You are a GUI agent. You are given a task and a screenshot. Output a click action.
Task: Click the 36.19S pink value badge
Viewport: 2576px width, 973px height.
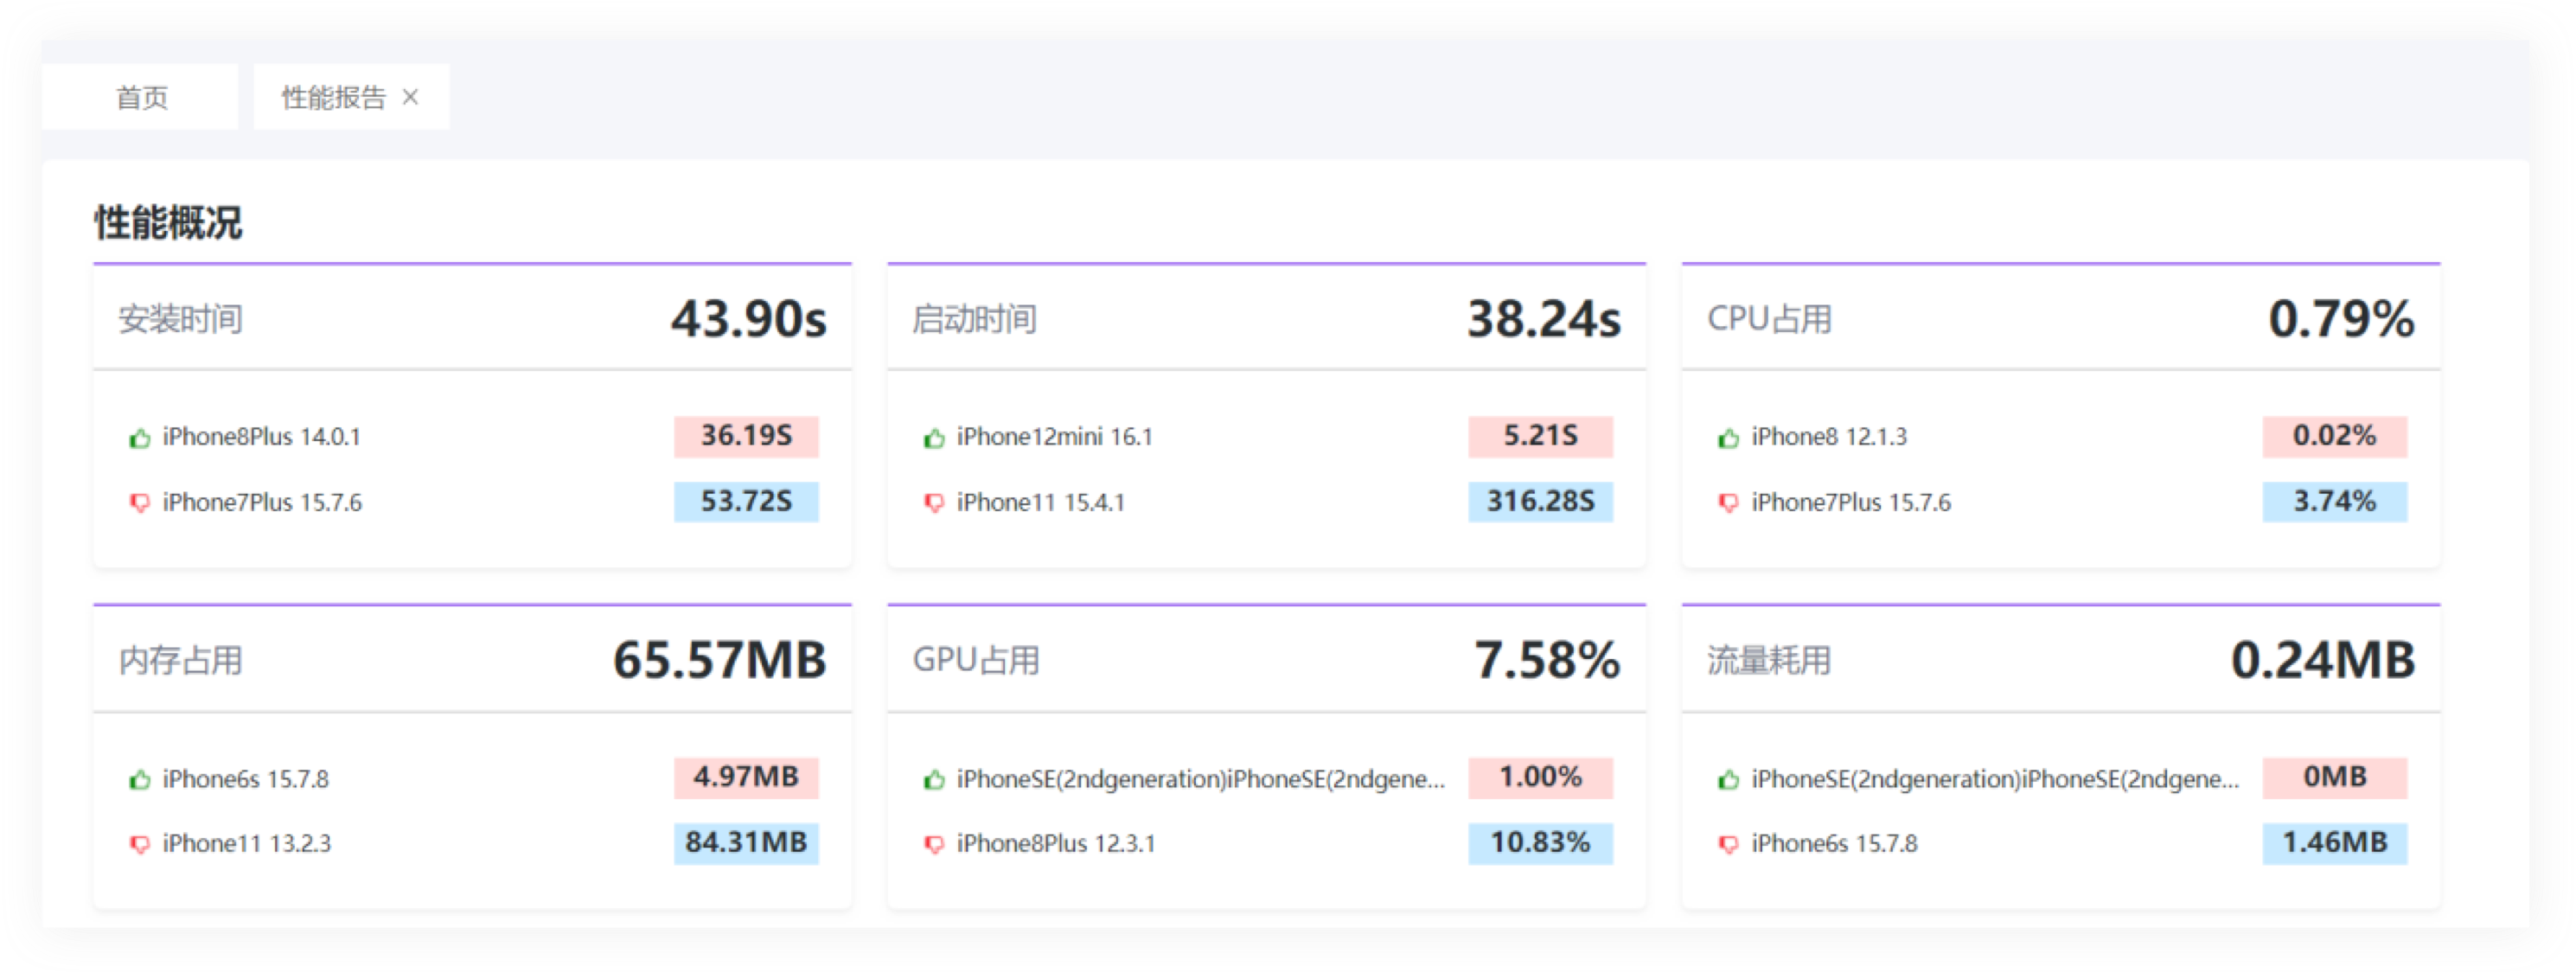(x=746, y=436)
